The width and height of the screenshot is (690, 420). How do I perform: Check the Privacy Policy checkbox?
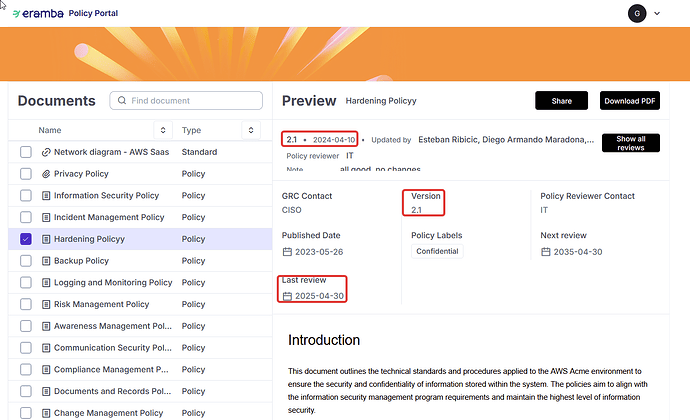point(26,173)
